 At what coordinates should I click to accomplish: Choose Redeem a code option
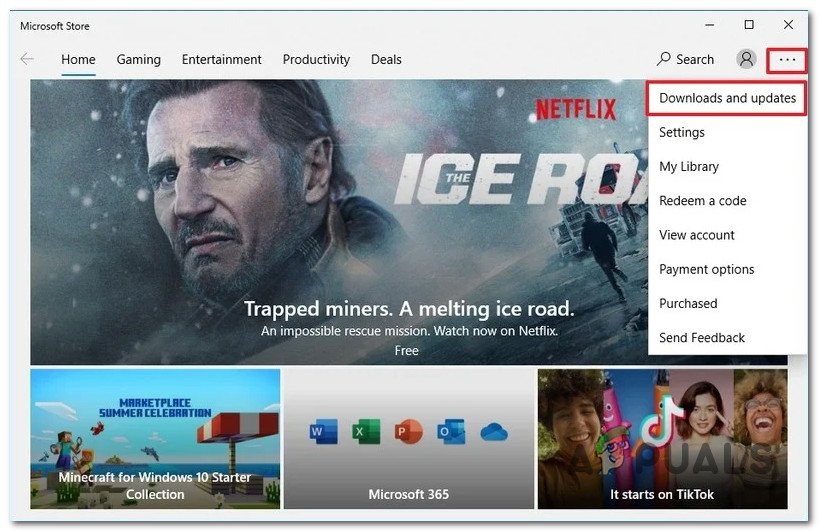[x=703, y=200]
